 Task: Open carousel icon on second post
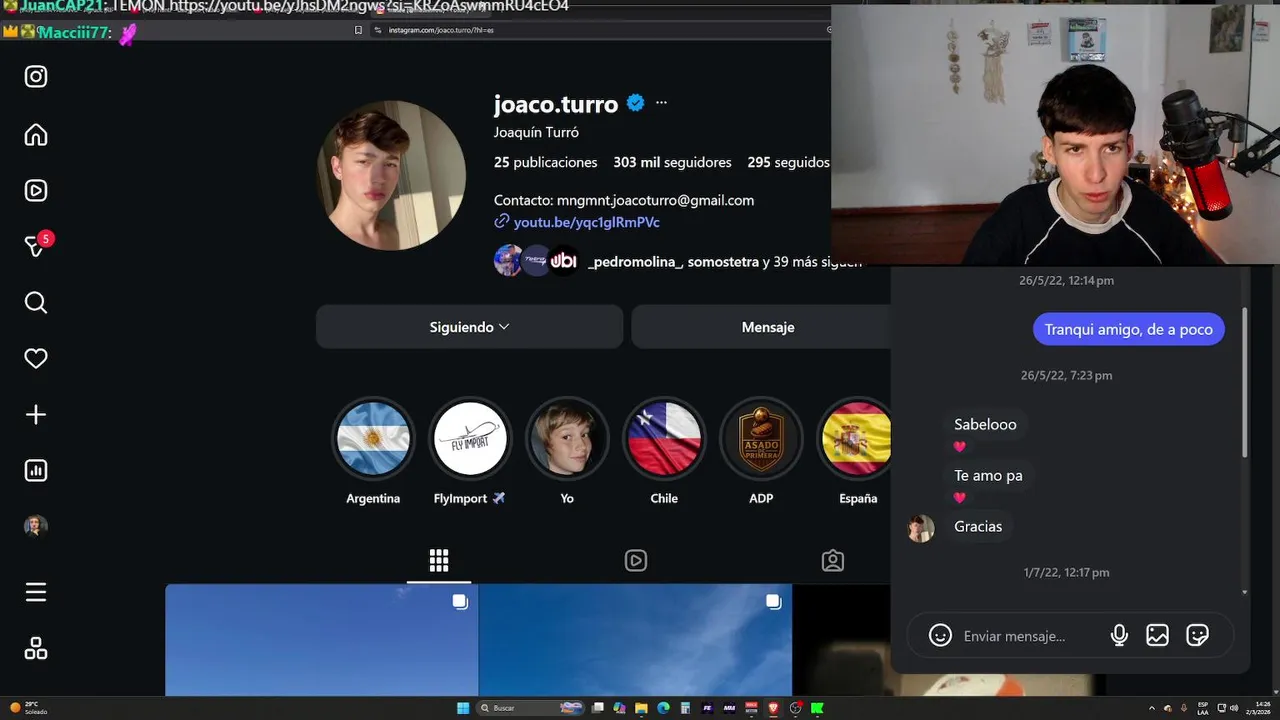click(x=773, y=601)
